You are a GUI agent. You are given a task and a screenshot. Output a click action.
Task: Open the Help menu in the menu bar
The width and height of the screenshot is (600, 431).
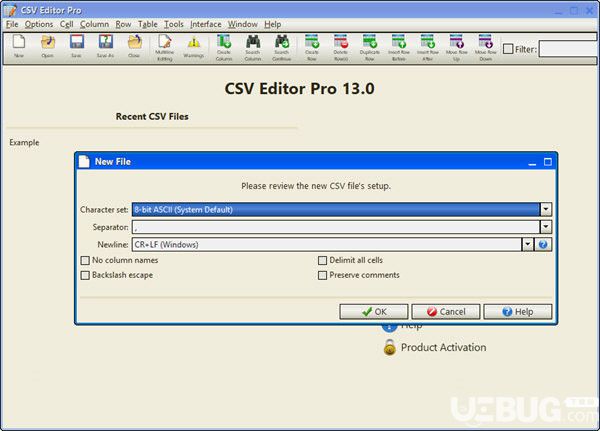[272, 24]
